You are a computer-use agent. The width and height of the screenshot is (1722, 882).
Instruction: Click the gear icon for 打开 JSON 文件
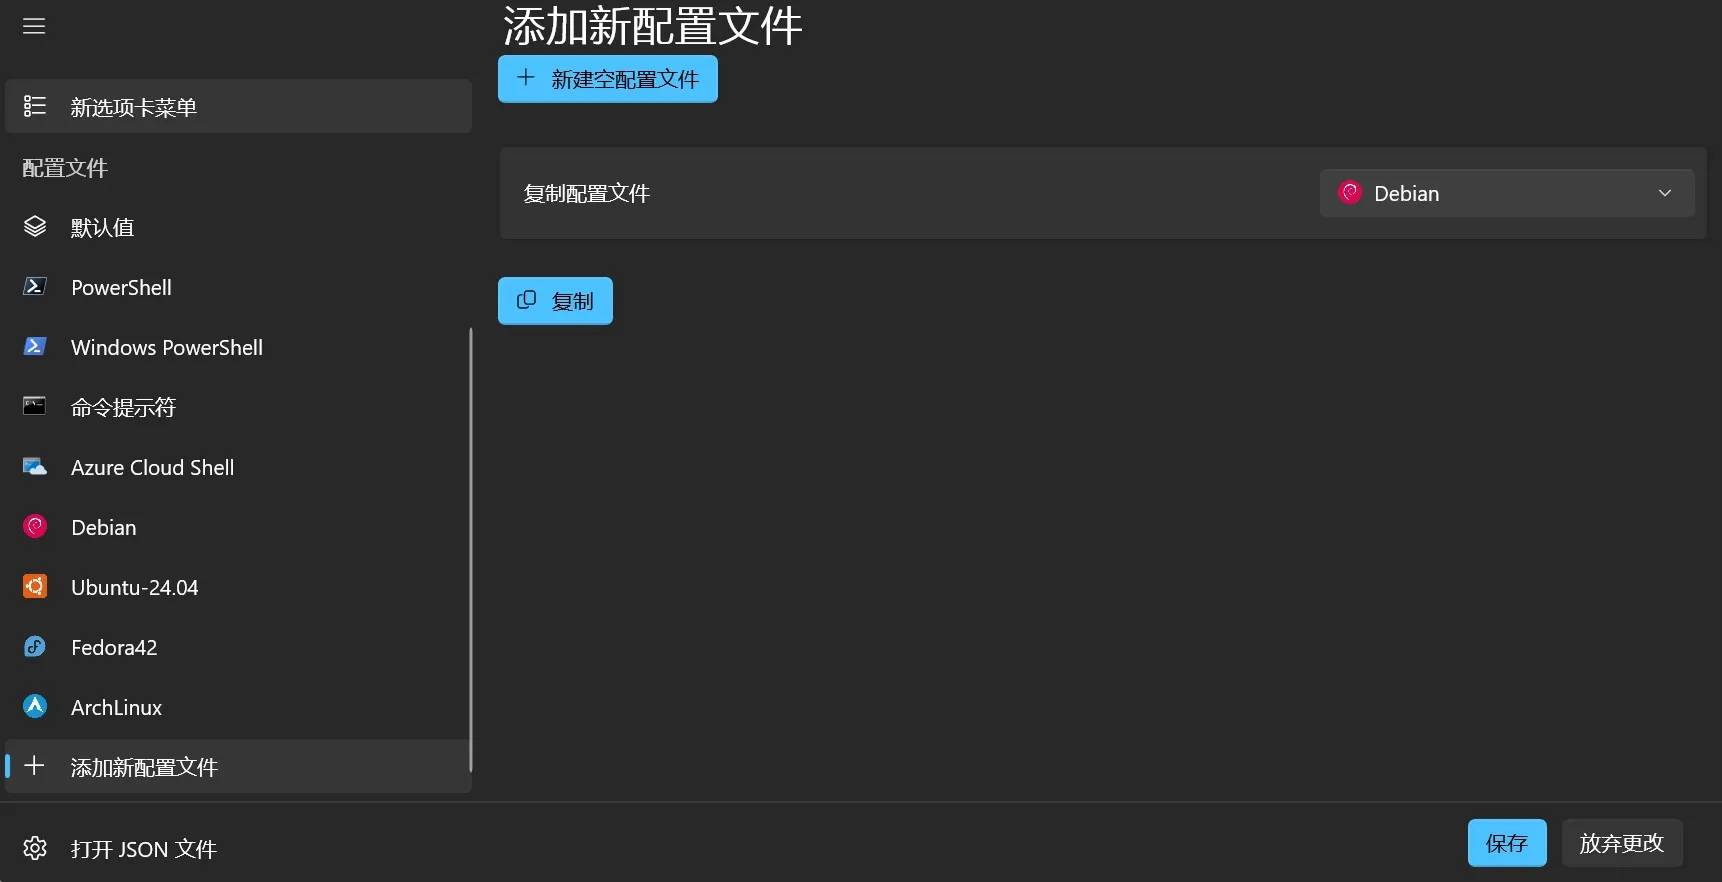(x=35, y=849)
